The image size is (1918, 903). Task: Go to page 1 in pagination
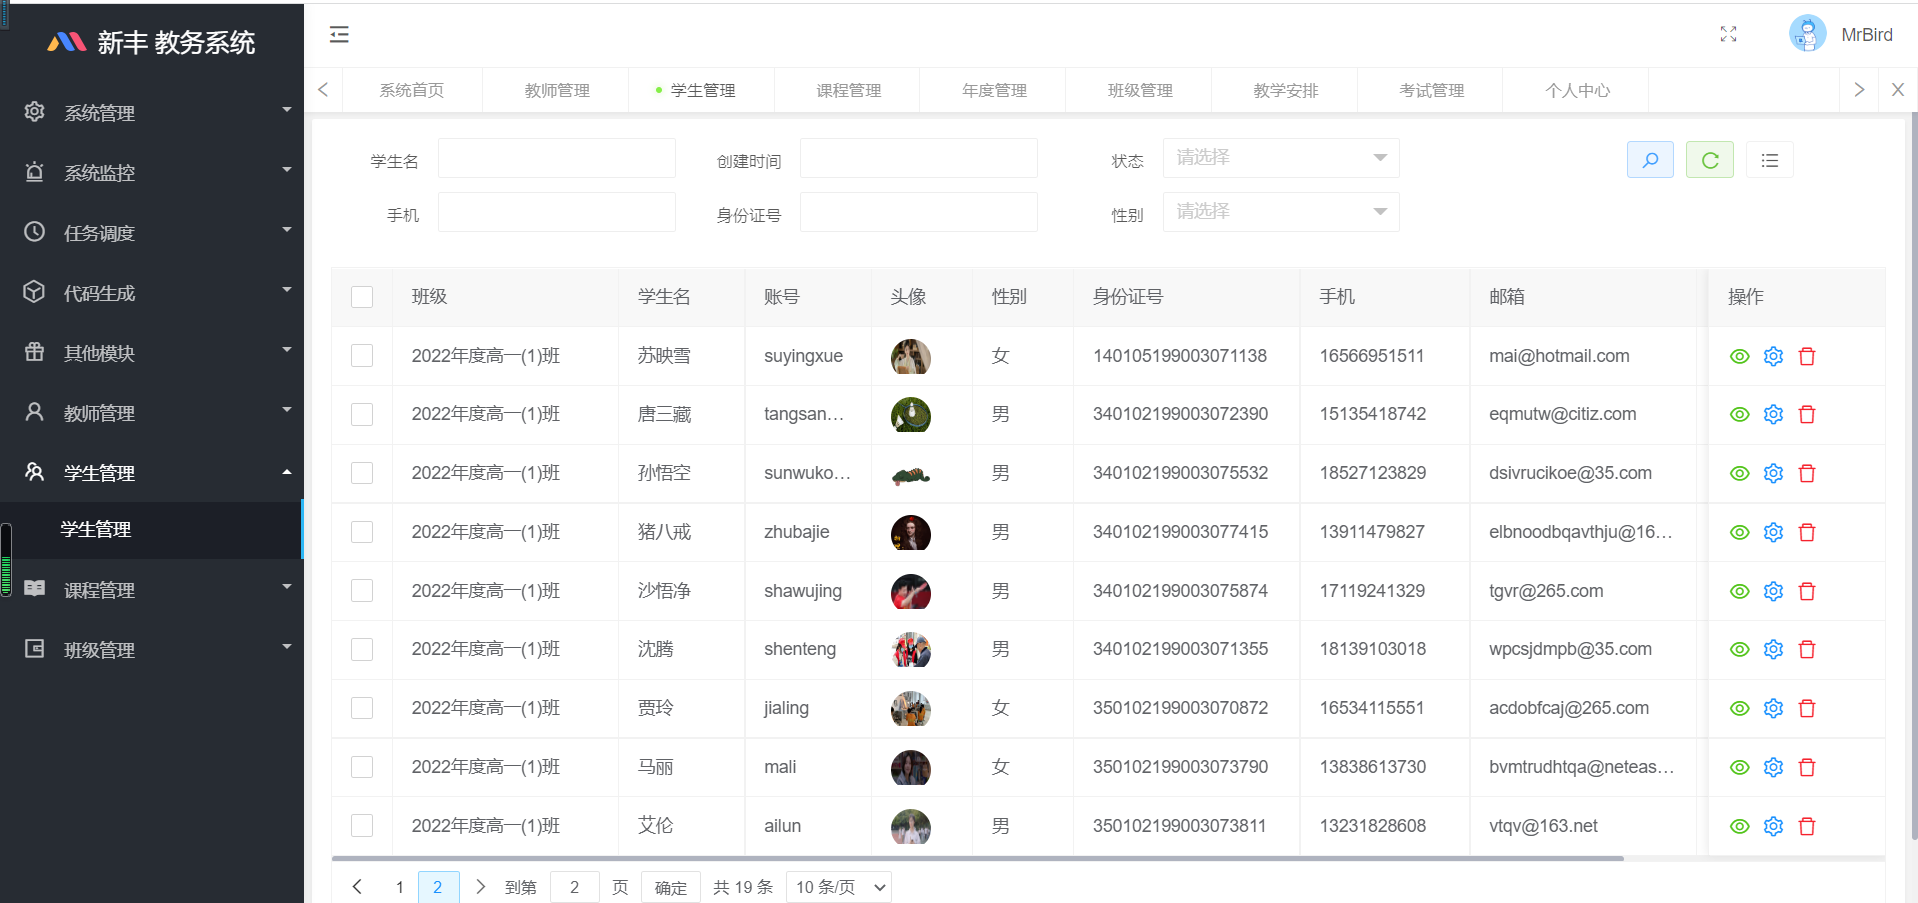click(400, 887)
